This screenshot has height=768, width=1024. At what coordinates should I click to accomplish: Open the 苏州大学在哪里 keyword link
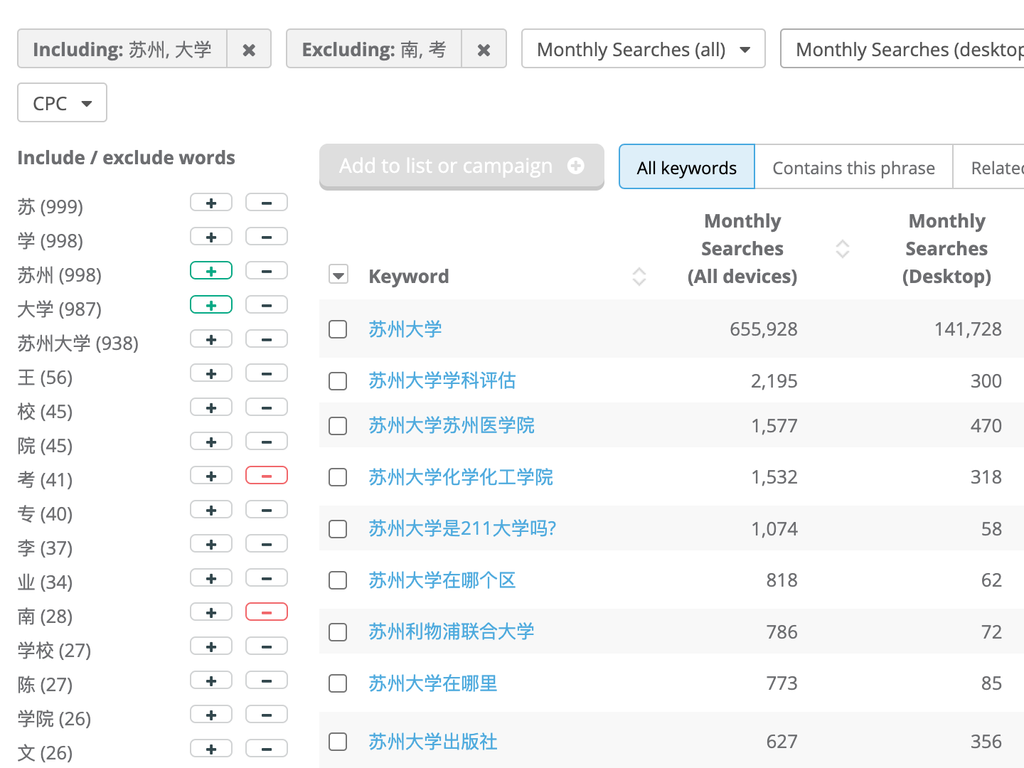pos(433,683)
